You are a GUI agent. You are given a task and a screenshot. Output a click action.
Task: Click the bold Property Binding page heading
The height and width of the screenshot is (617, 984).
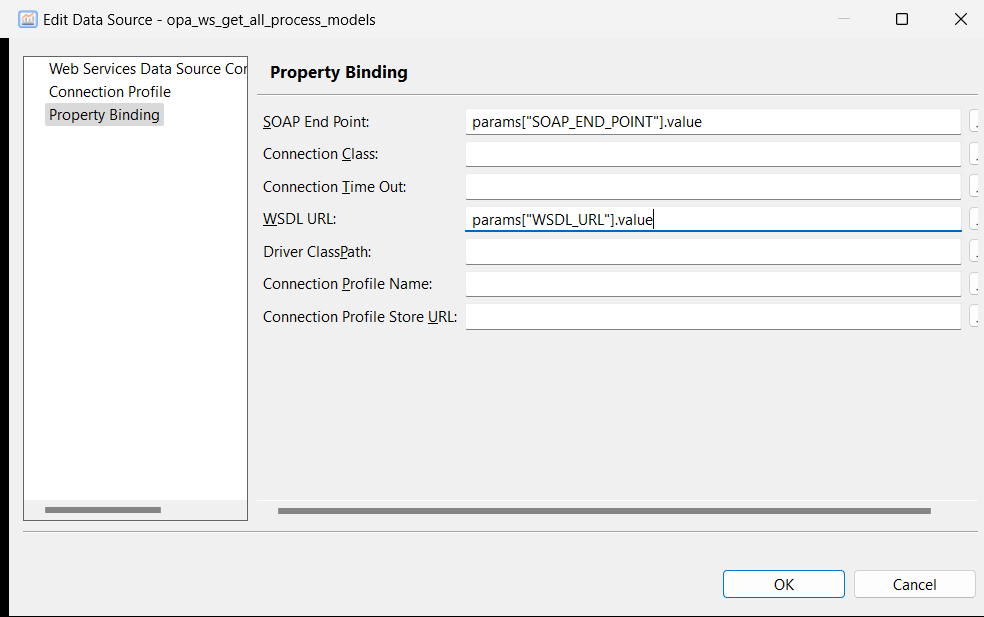click(x=339, y=73)
